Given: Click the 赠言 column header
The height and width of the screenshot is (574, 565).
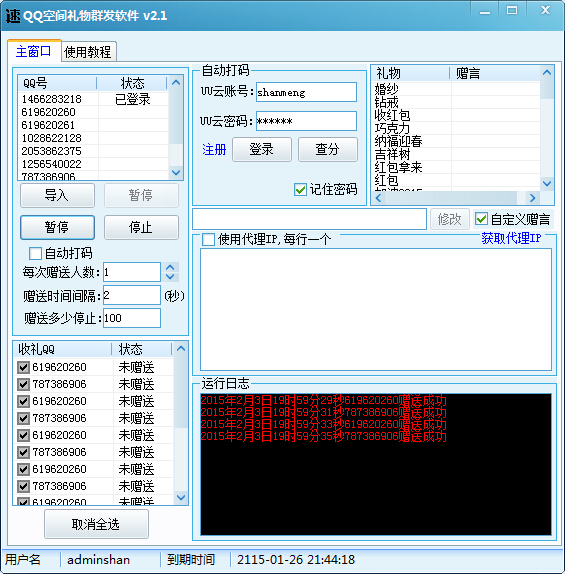Looking at the screenshot, I should [495, 73].
